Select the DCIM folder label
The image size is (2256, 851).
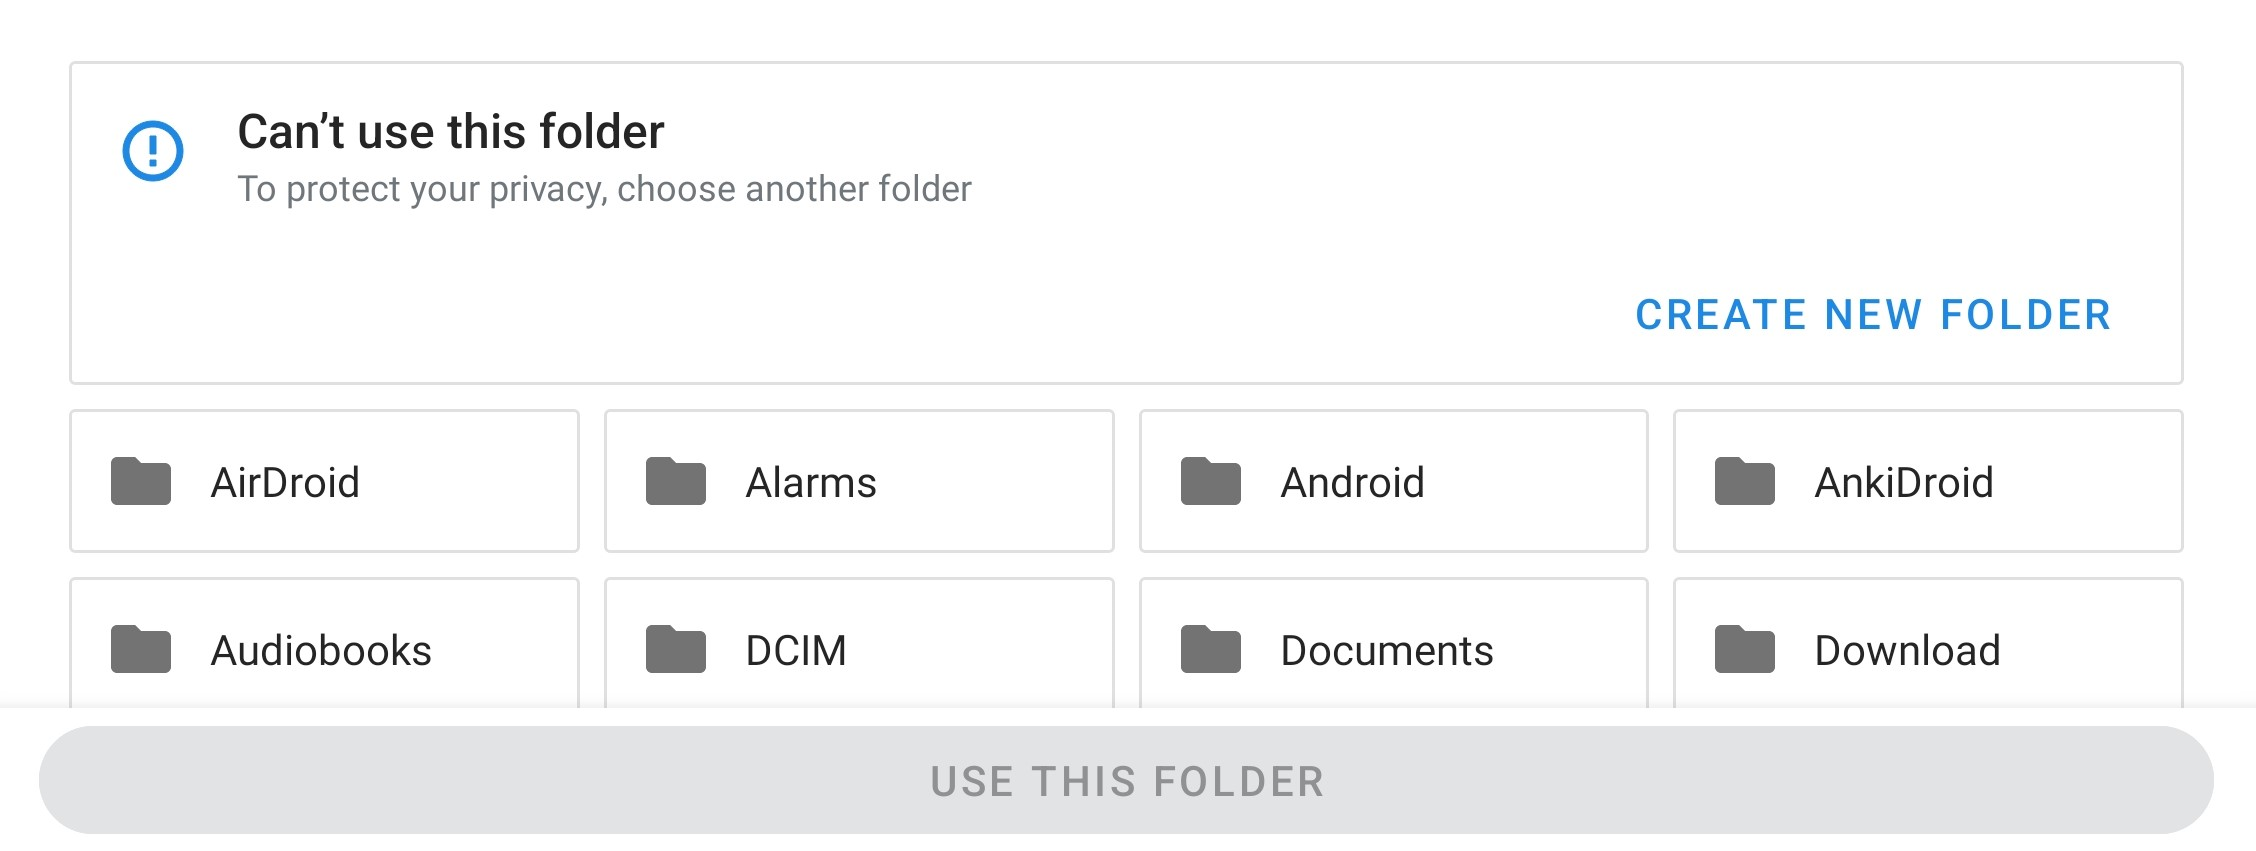tap(796, 651)
